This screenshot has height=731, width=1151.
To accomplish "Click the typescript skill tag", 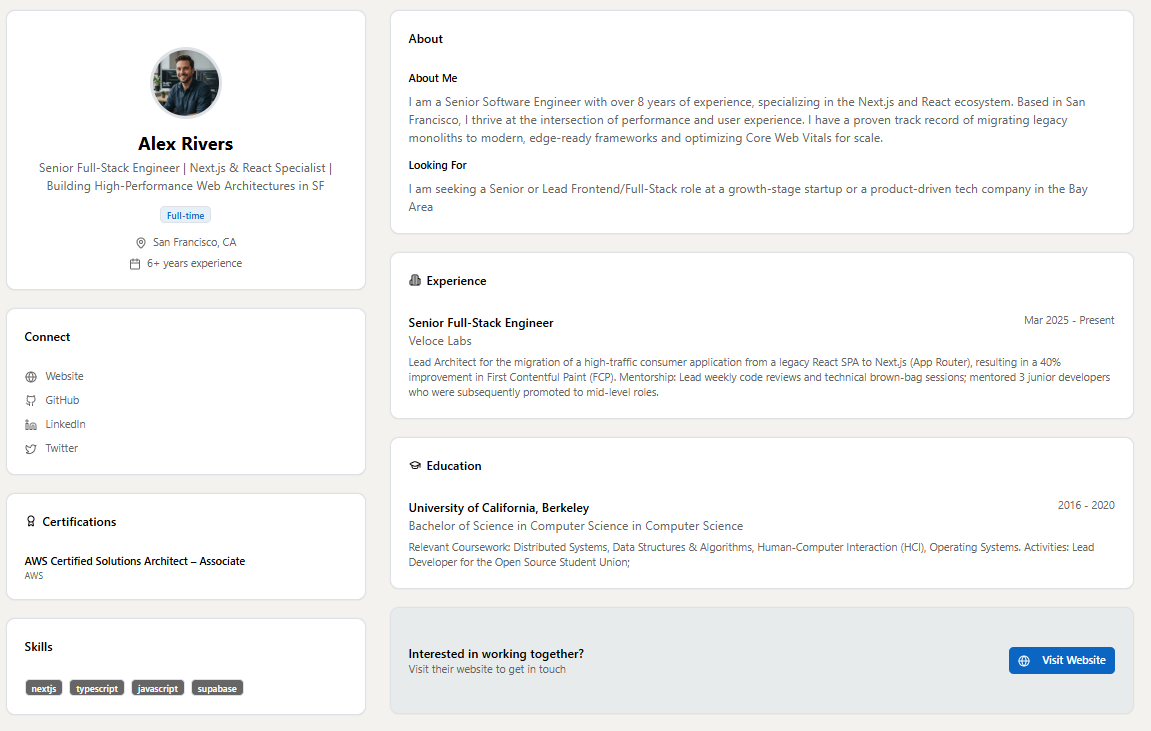I will [97, 688].
